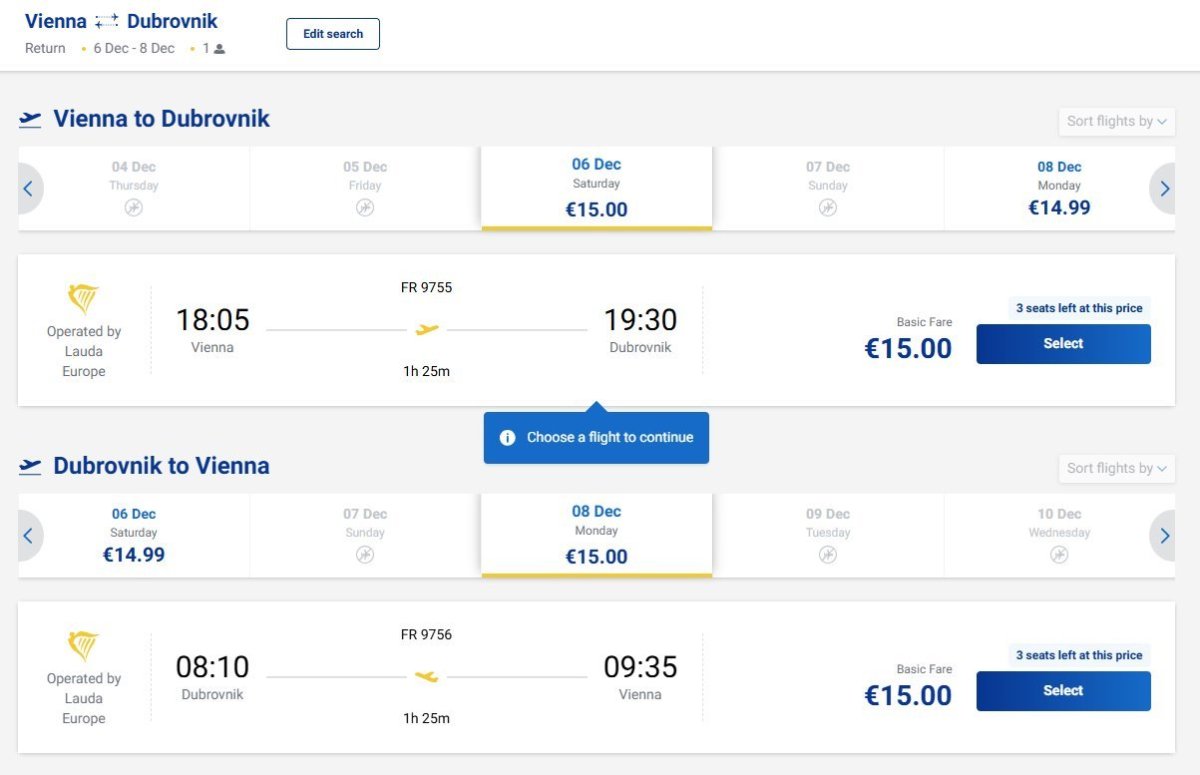The height and width of the screenshot is (775, 1200).
Task: Click the round-trip arrows icon between Vienna and Dubrovnik
Action: click(x=107, y=22)
